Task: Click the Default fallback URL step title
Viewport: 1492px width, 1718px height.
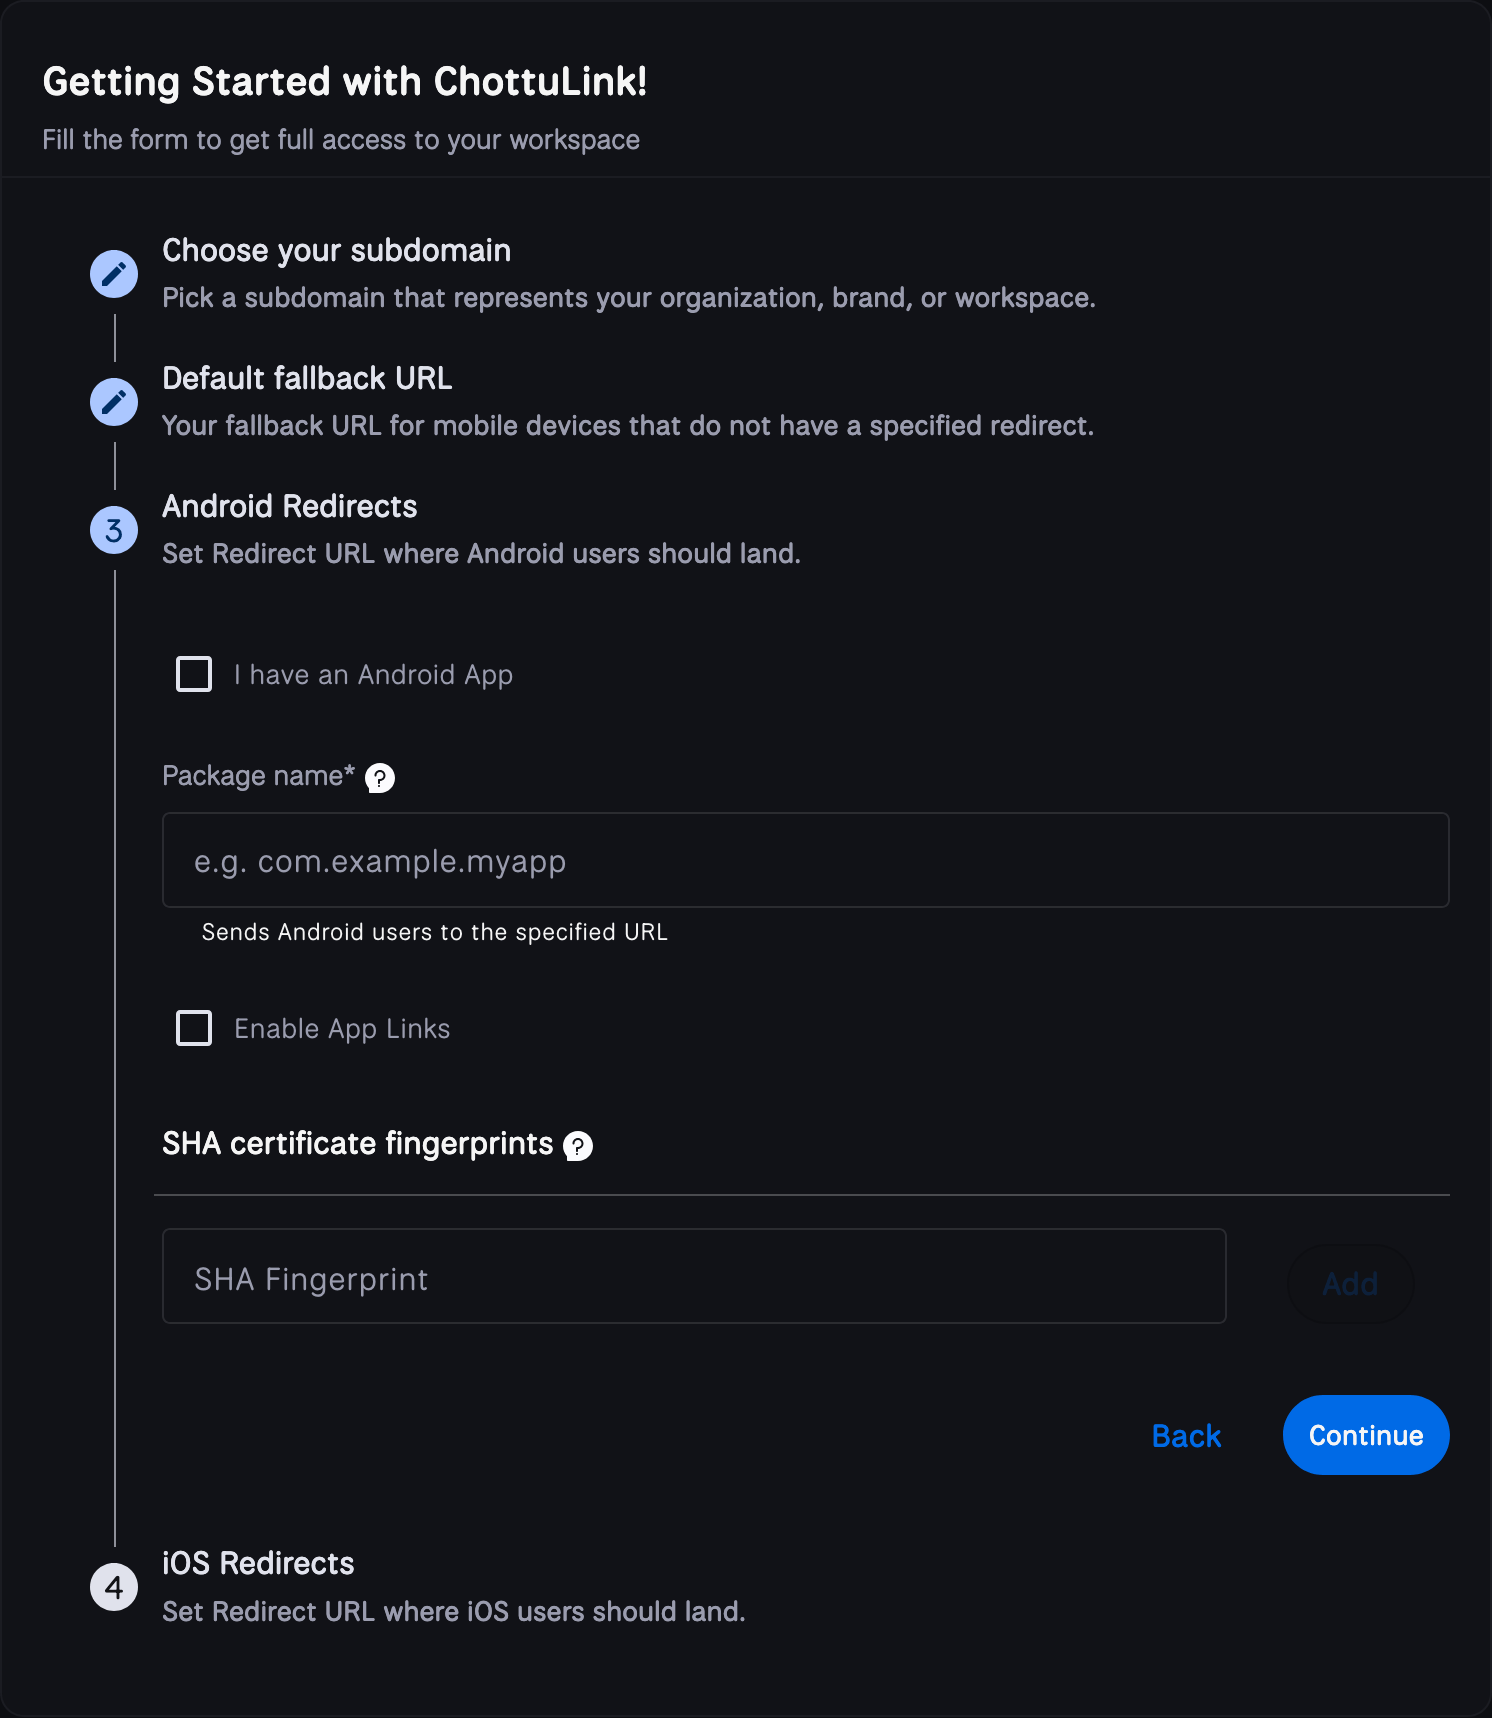Action: click(307, 378)
